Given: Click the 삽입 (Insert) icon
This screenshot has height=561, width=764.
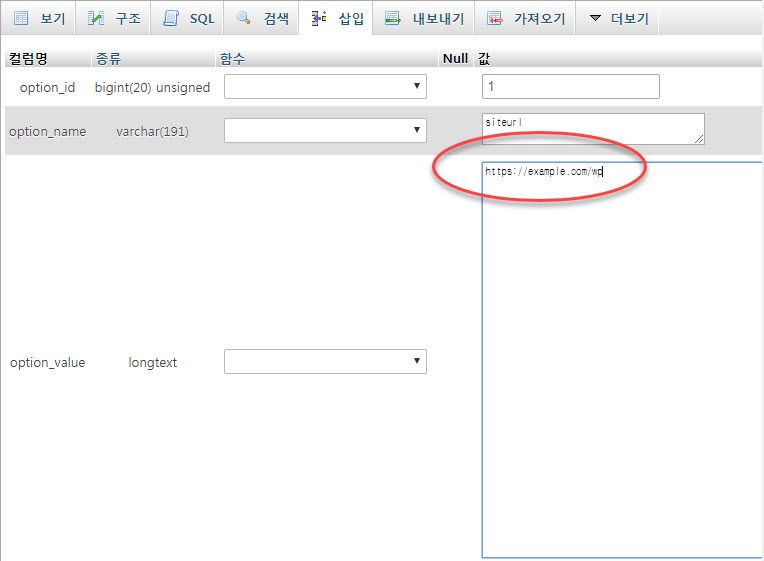Looking at the screenshot, I should [319, 18].
